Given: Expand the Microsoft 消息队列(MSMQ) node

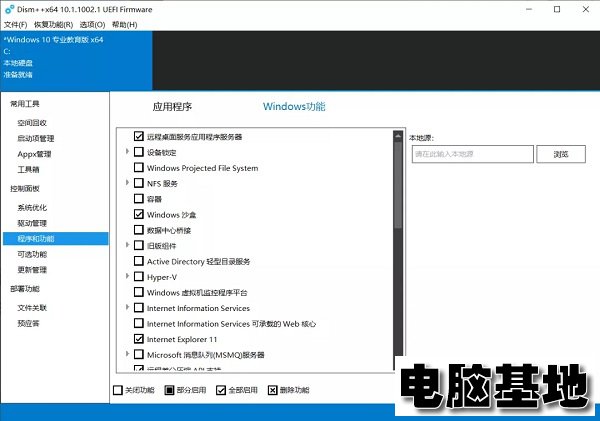Looking at the screenshot, I should pos(127,354).
